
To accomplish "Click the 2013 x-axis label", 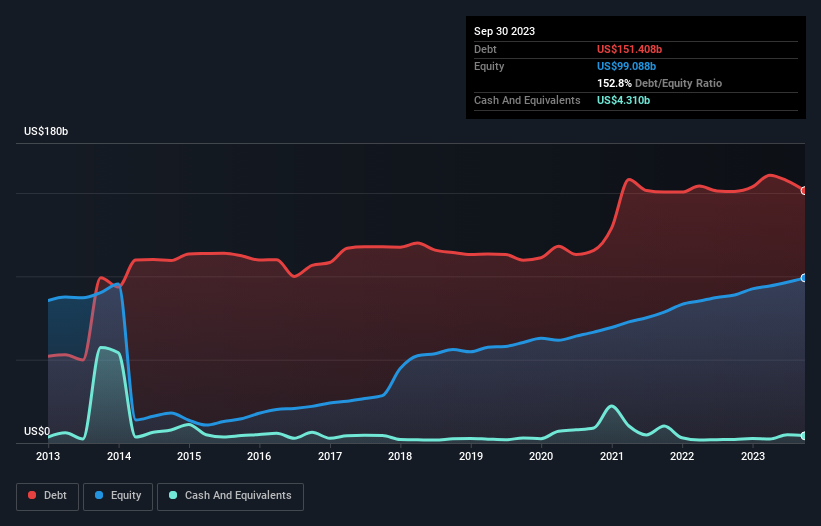I will click(48, 456).
